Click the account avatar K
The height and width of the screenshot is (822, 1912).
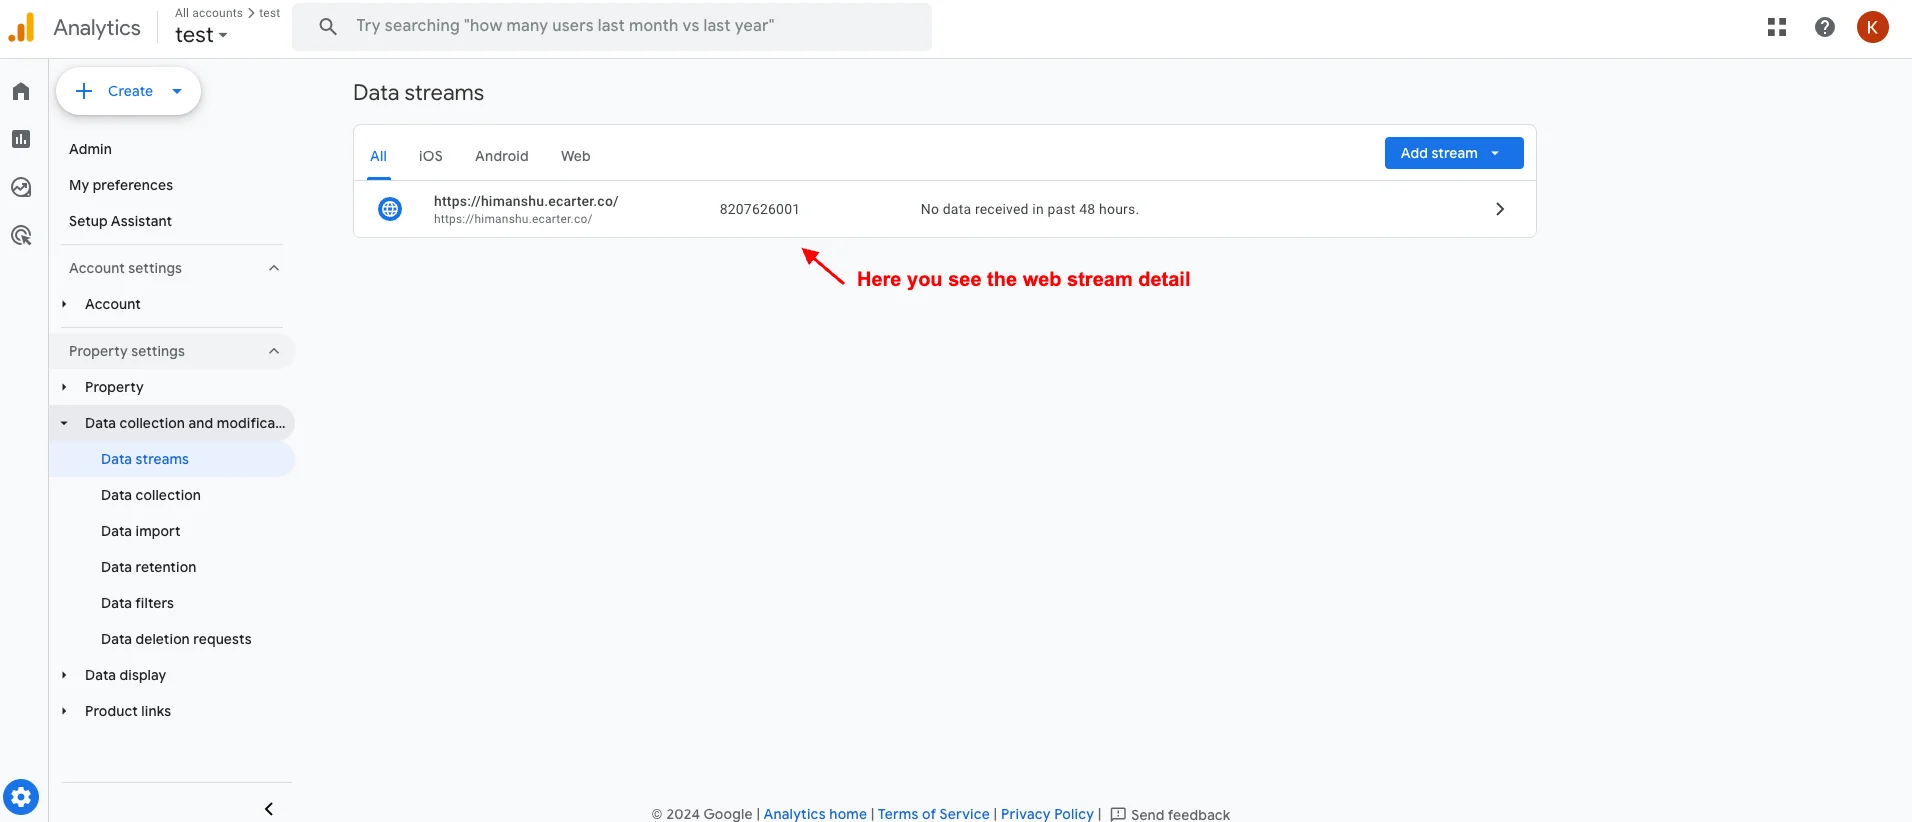pos(1872,27)
